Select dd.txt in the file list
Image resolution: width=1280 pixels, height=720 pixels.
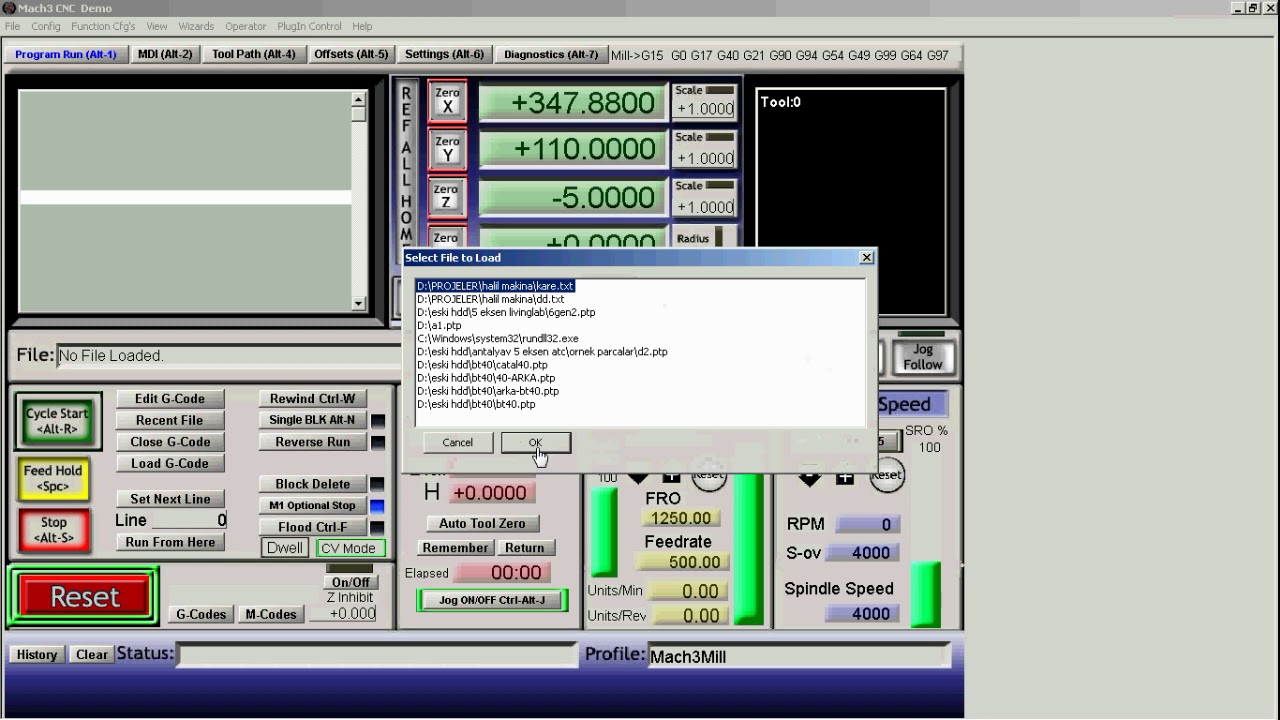click(x=490, y=299)
